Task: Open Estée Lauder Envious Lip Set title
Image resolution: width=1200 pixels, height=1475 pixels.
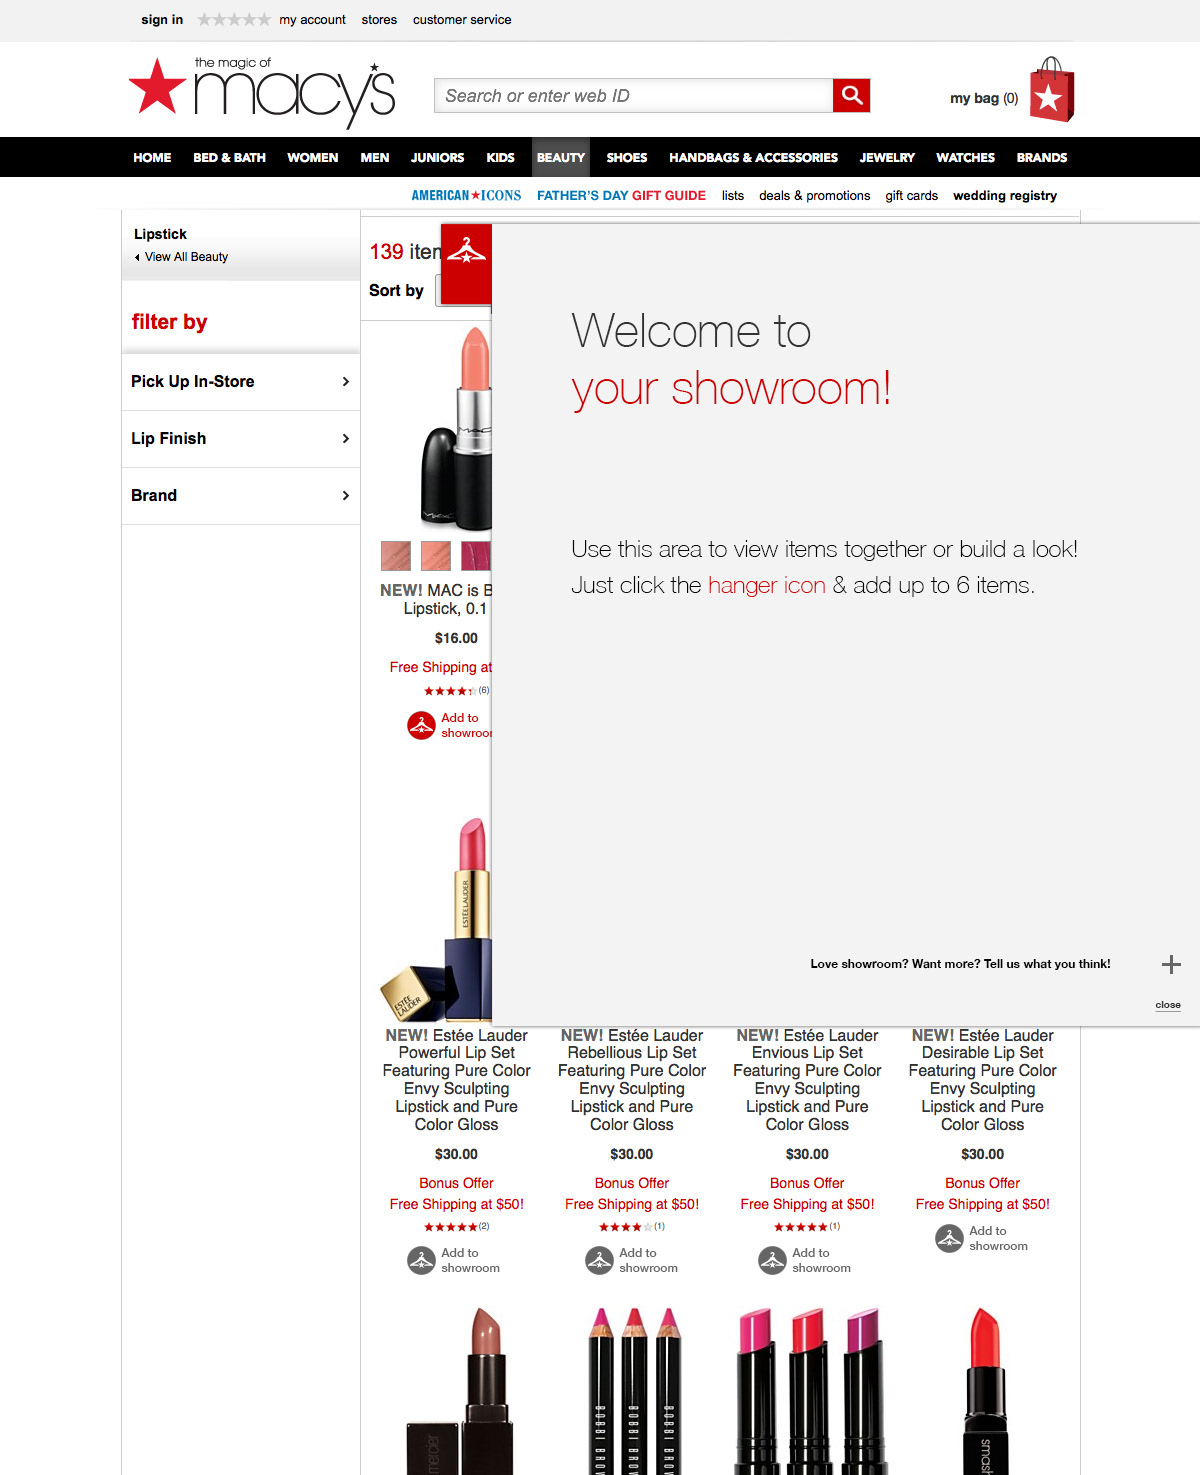Action: coord(807,1080)
